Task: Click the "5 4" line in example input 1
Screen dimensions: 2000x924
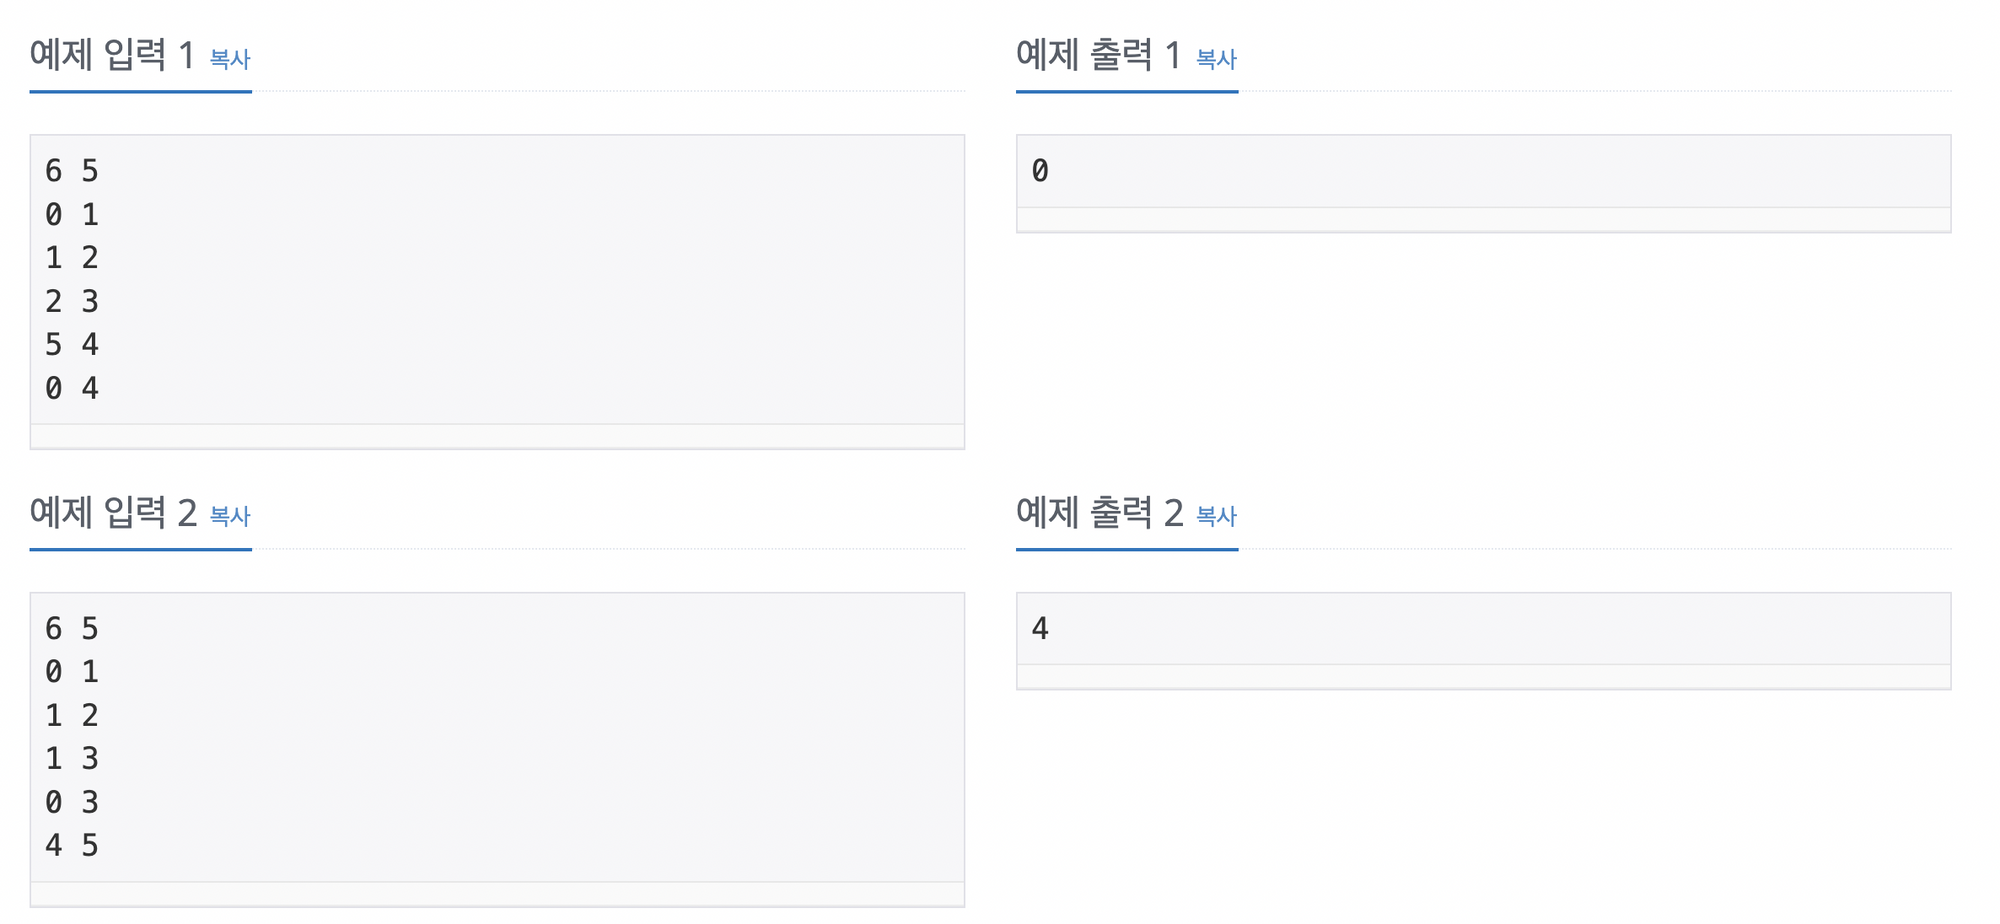Action: point(71,345)
